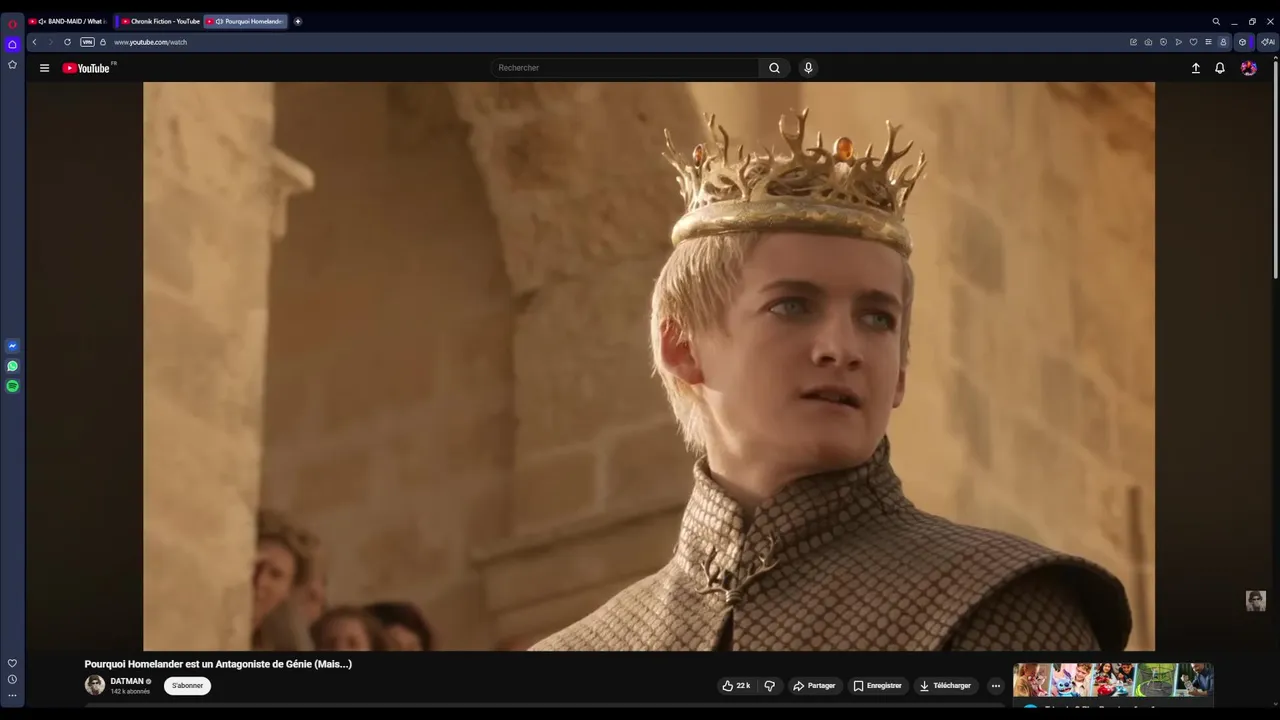Reload the page with the refresh icon

tap(67, 42)
